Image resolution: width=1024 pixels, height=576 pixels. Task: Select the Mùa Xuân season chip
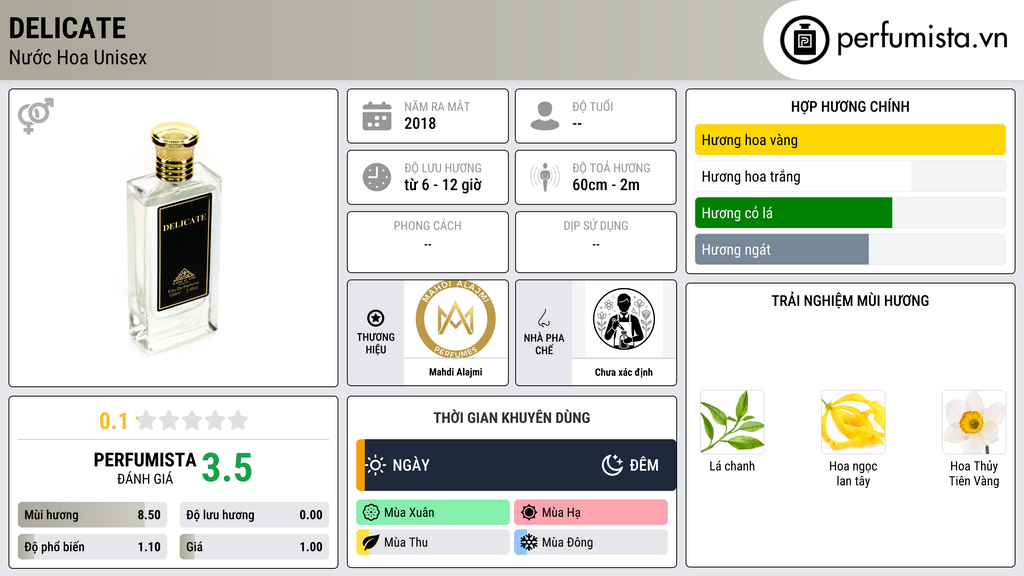click(433, 513)
